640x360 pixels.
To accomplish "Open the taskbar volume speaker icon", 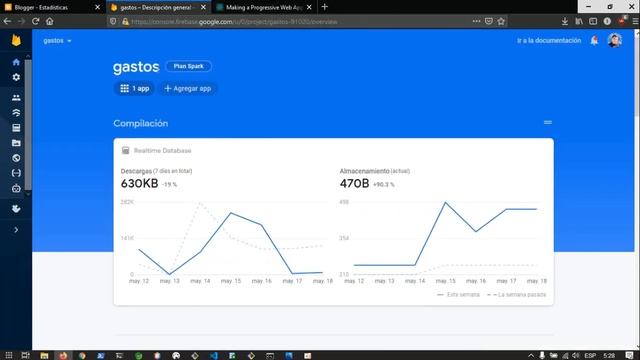I will (576, 356).
